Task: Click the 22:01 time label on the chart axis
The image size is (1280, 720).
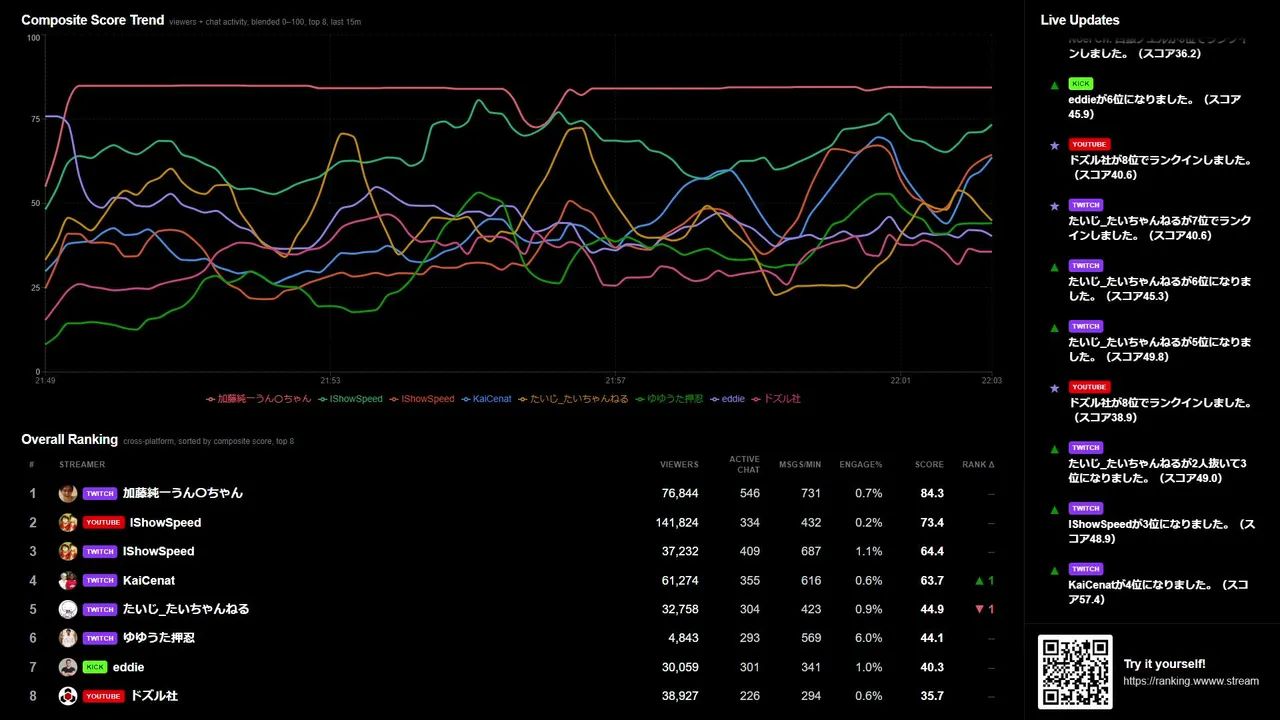Action: pyautogui.click(x=900, y=381)
